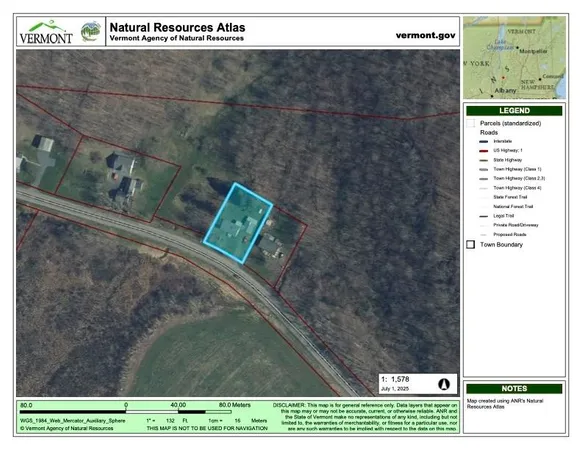Click the Roads legend heading
This screenshot has width=582, height=450.
pos(489,133)
